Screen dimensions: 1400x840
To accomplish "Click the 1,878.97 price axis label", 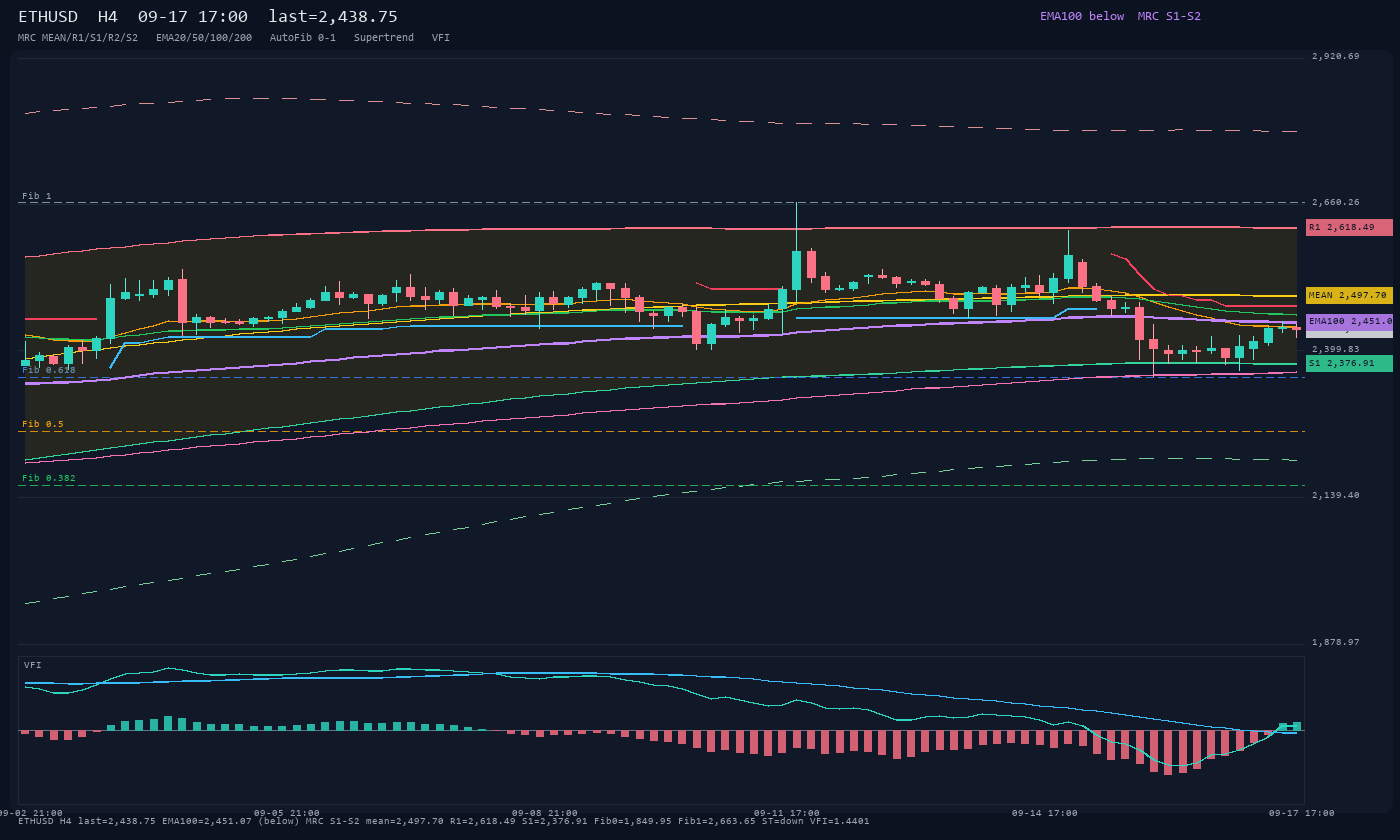I will tap(1336, 642).
